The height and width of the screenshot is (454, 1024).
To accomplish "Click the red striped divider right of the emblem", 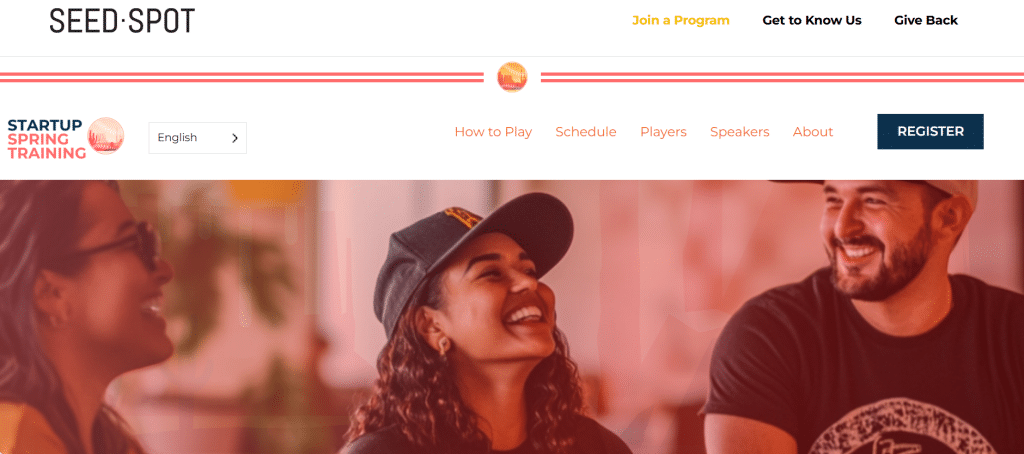I will click(782, 77).
